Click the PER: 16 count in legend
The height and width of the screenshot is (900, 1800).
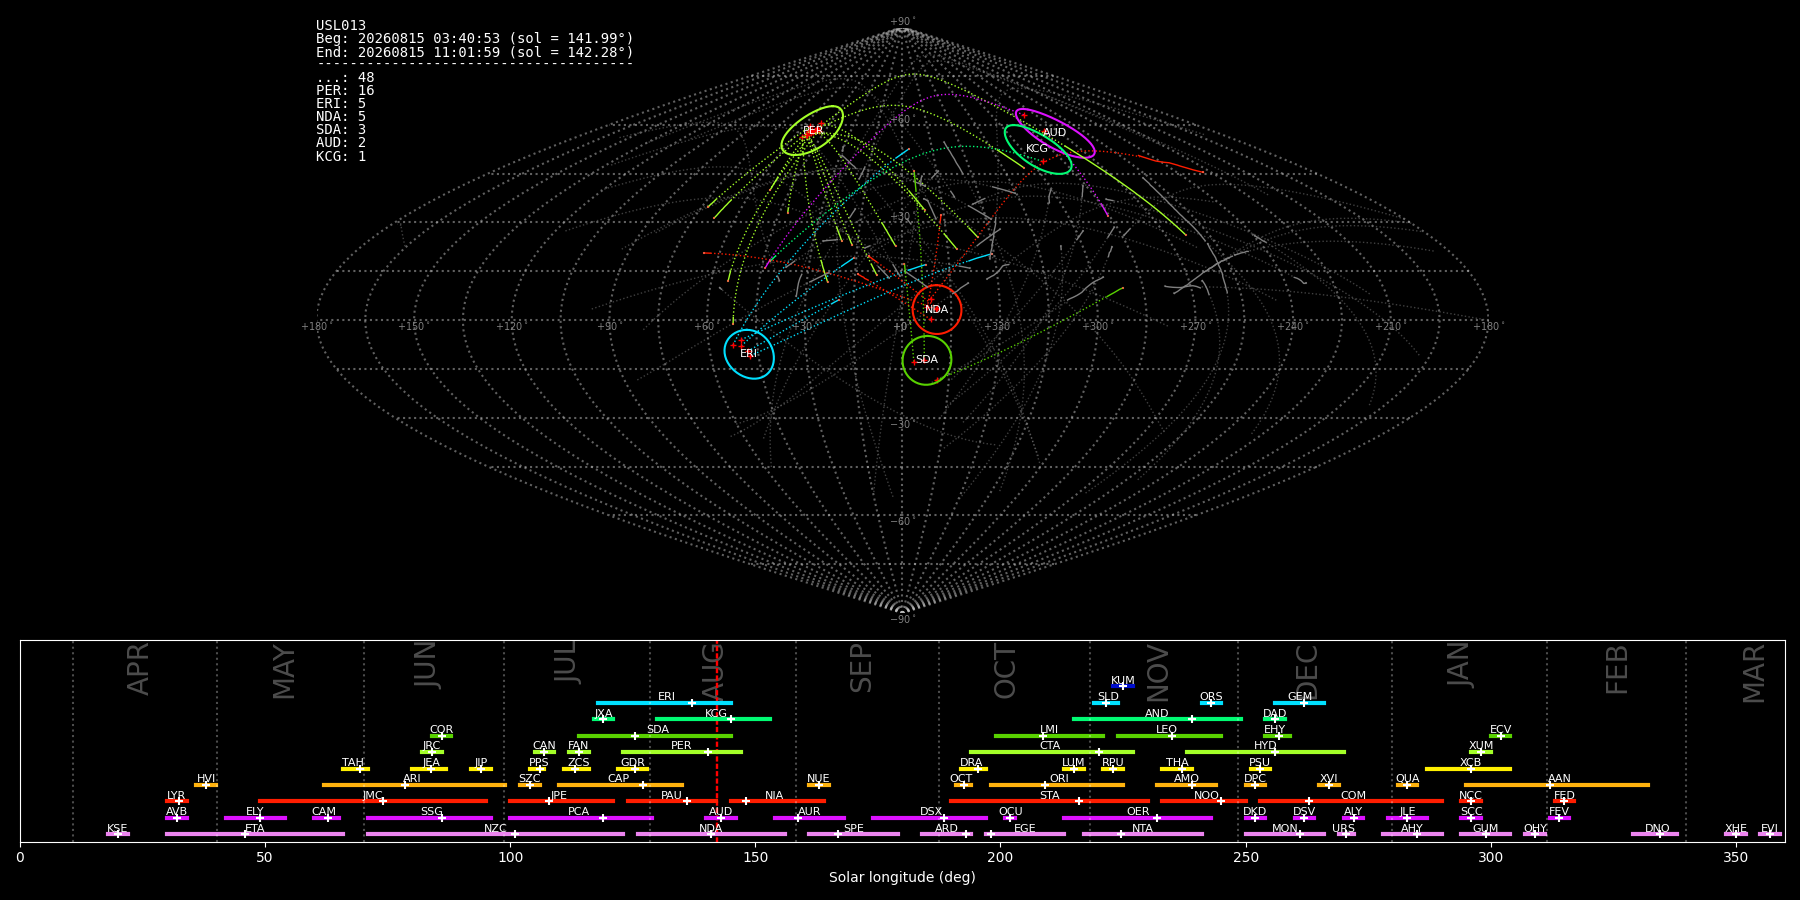[345, 91]
